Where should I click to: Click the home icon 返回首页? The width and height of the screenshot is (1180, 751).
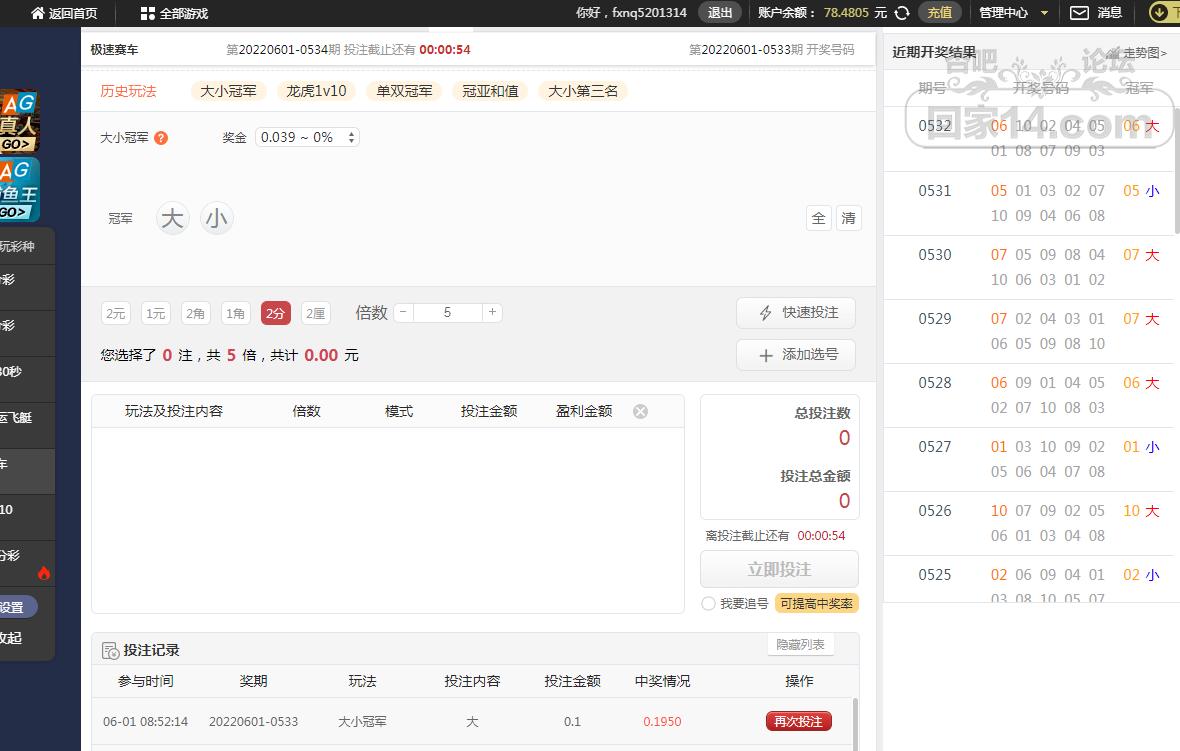point(38,13)
